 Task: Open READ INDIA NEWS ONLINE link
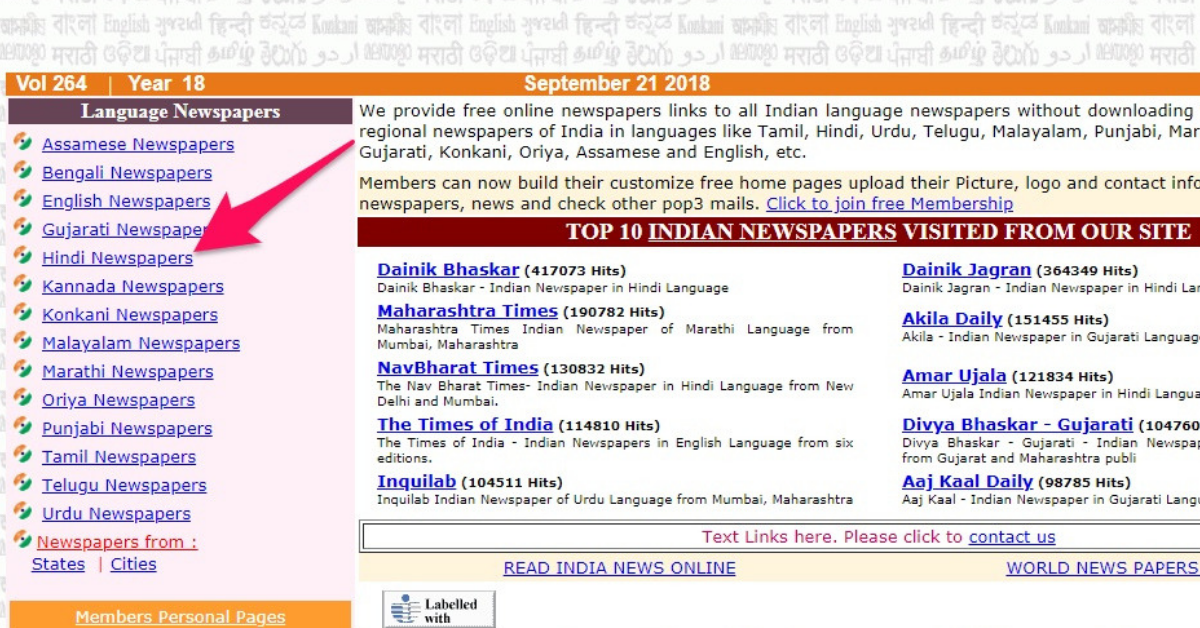click(619, 568)
